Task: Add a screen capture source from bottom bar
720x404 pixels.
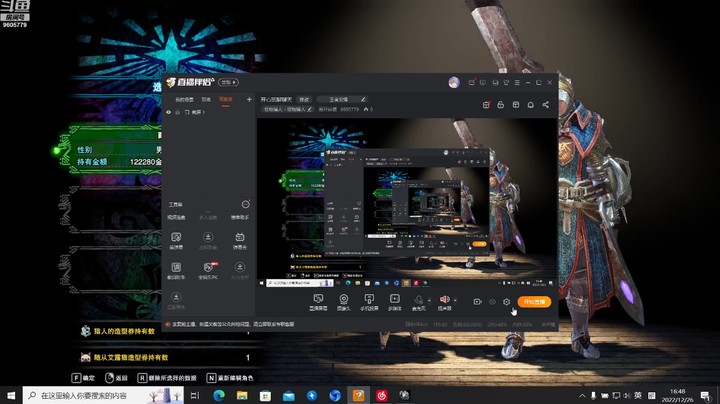Action: coord(318,302)
